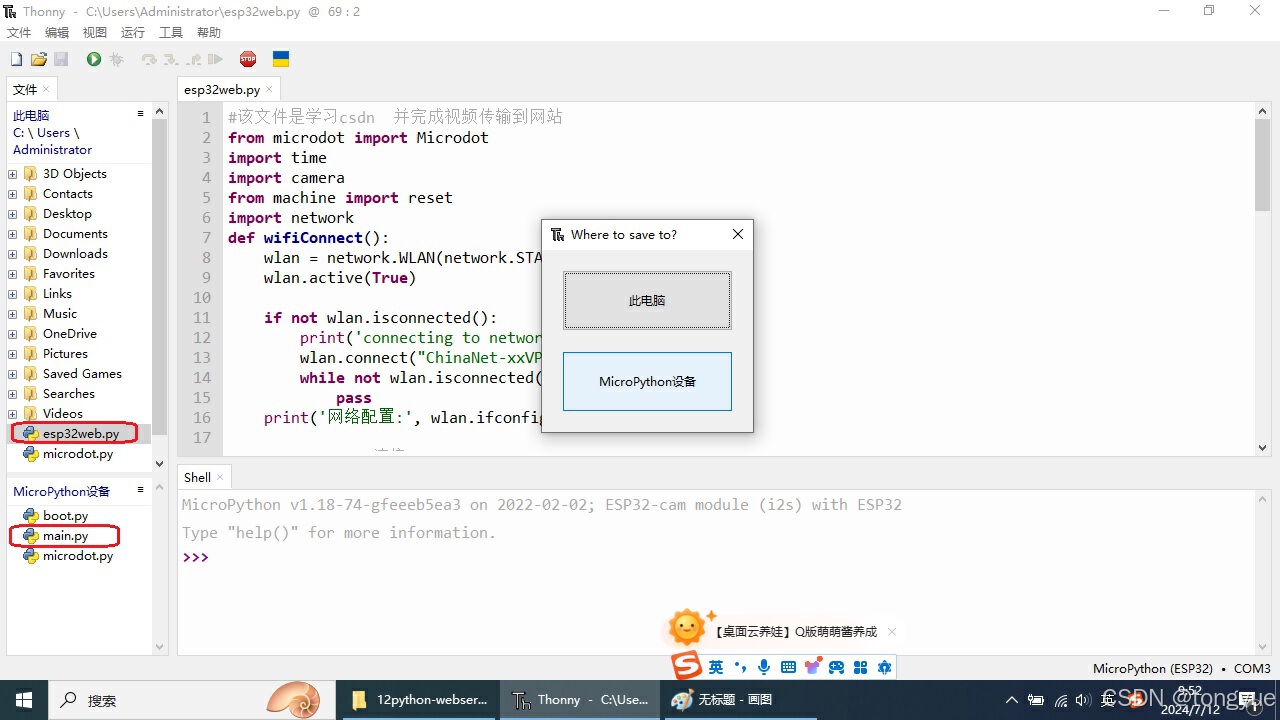1280x720 pixels.
Task: Select main.py on the MicroPython device
Action: point(65,536)
